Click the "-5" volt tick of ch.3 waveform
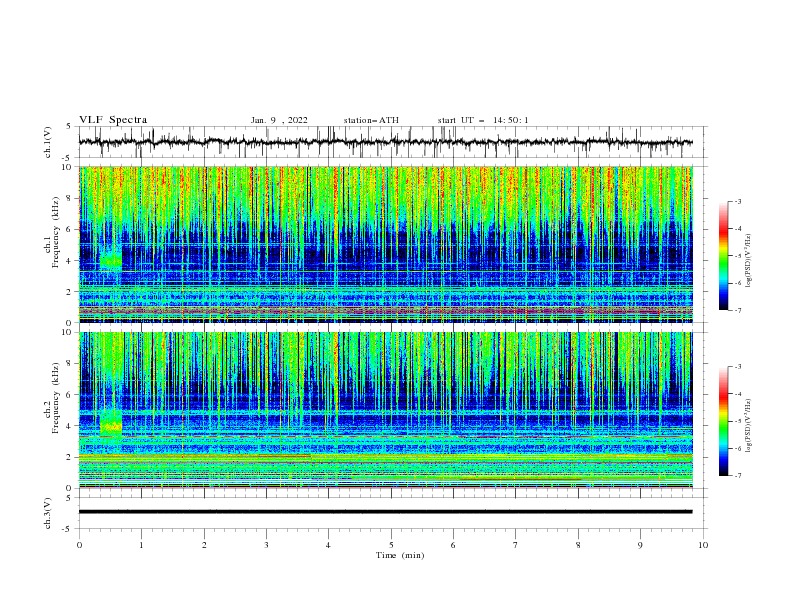This screenshot has width=792, height=612. pos(68,529)
